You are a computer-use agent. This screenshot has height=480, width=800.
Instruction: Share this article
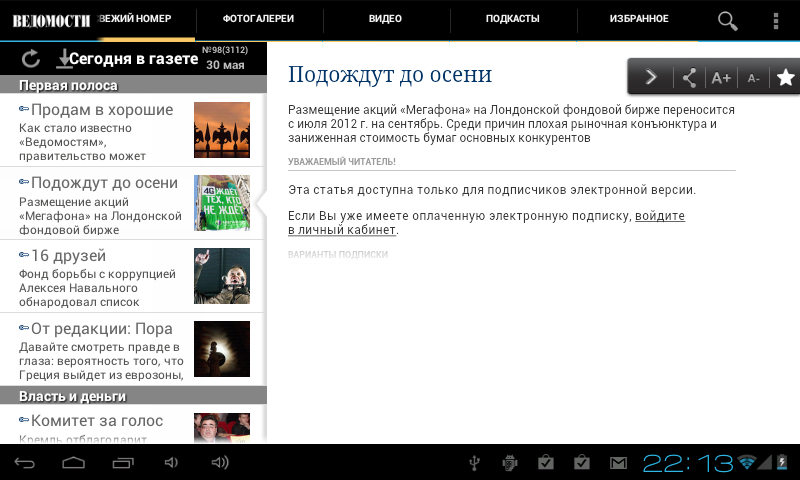(688, 77)
